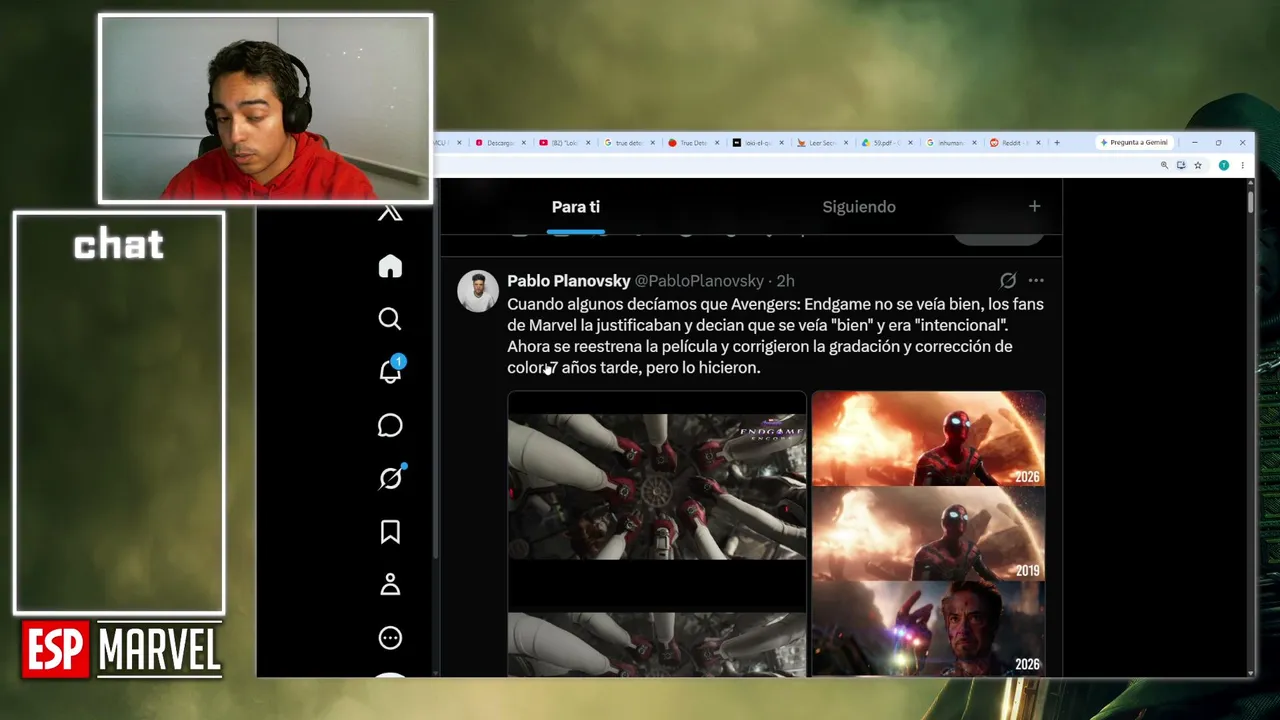Image resolution: width=1280 pixels, height=720 pixels.
Task: Open Notifications bell with 1 badge
Action: (390, 371)
